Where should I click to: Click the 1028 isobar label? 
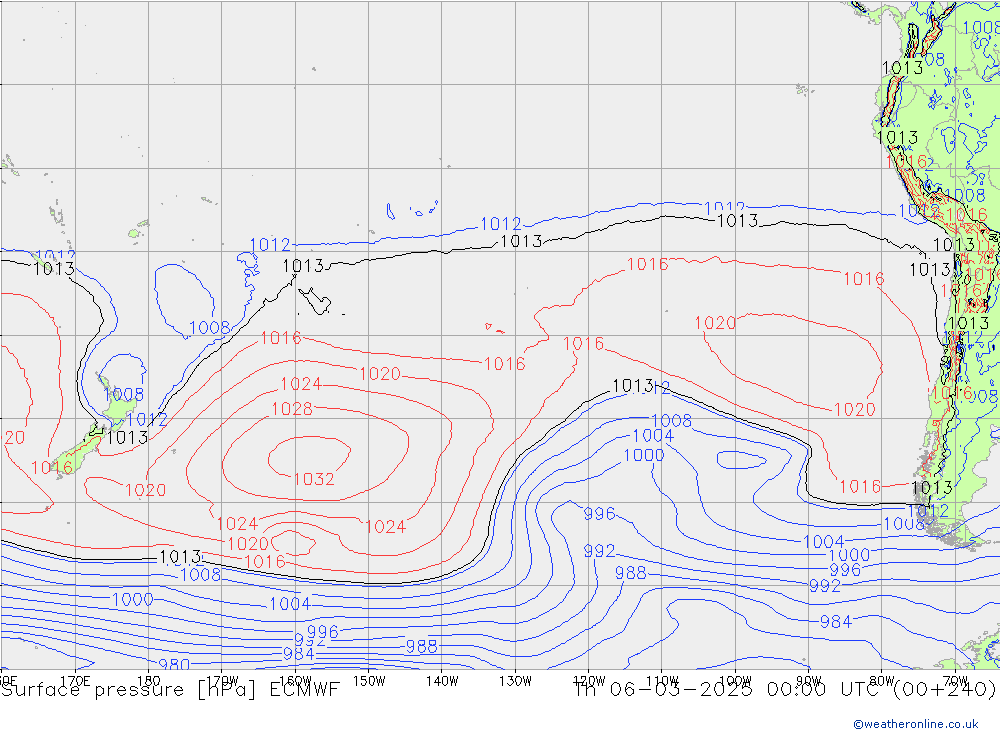(x=292, y=409)
